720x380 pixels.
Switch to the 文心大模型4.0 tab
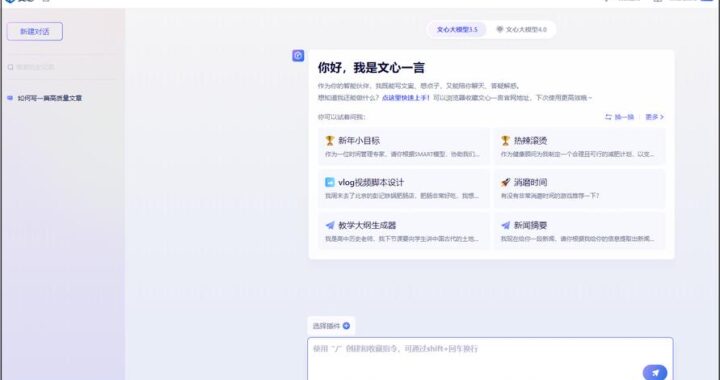(x=521, y=30)
